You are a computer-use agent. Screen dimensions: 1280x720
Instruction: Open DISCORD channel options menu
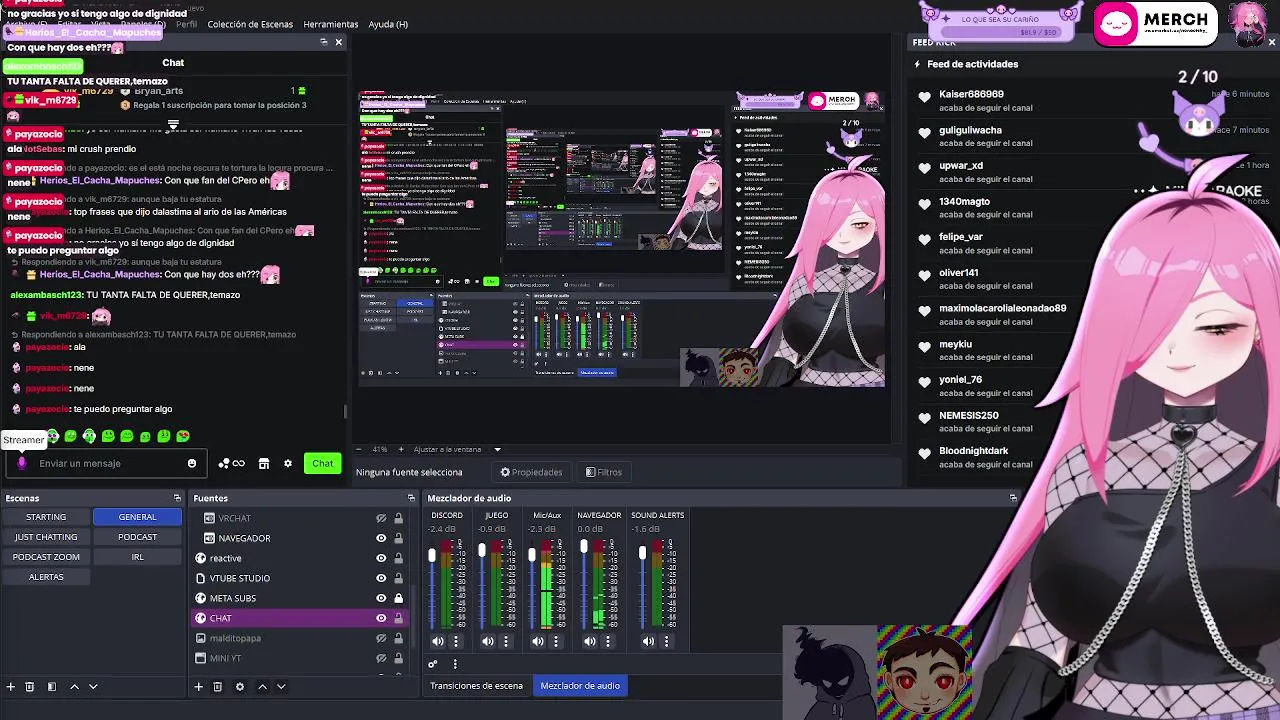tap(456, 641)
